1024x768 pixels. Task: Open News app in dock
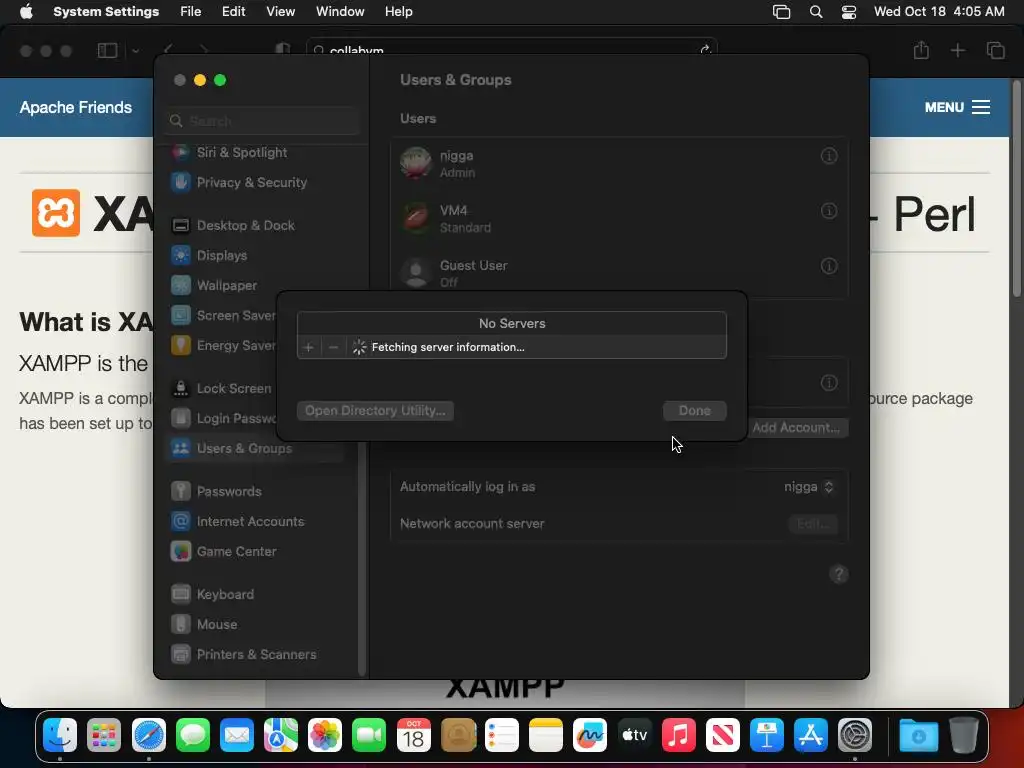coord(723,735)
